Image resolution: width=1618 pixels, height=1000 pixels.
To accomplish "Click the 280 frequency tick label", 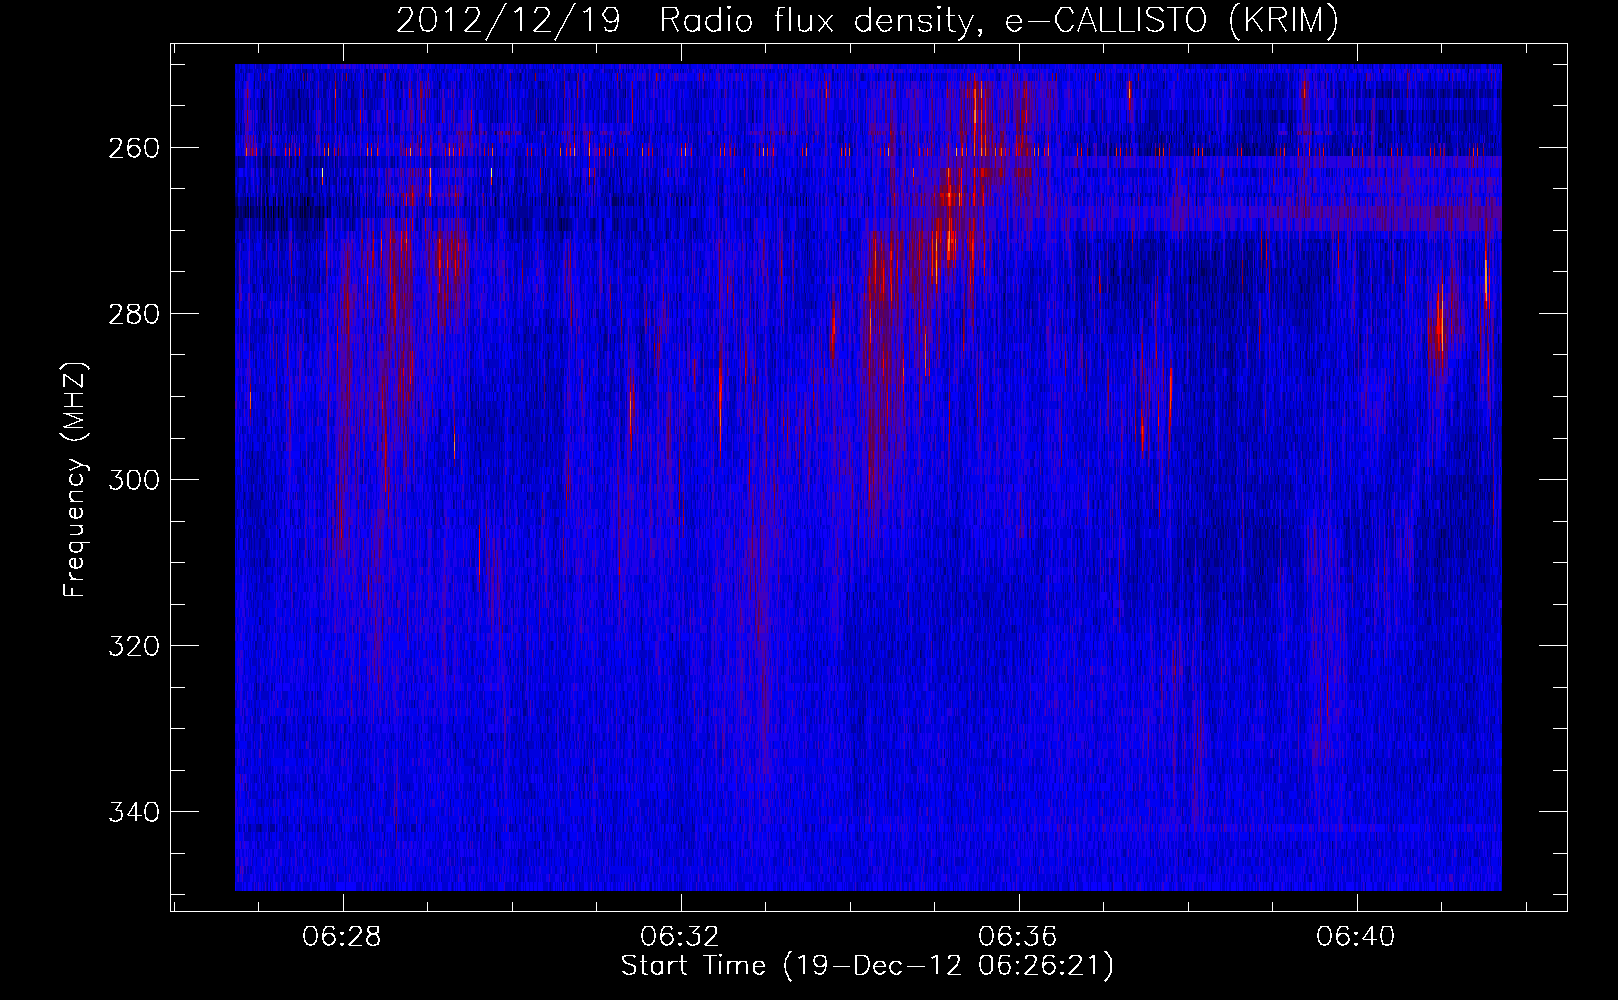I will (133, 314).
